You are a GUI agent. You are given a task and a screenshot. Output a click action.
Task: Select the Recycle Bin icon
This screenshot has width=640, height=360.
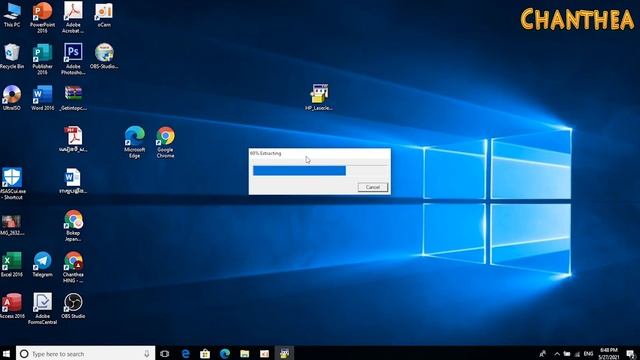pyautogui.click(x=12, y=56)
